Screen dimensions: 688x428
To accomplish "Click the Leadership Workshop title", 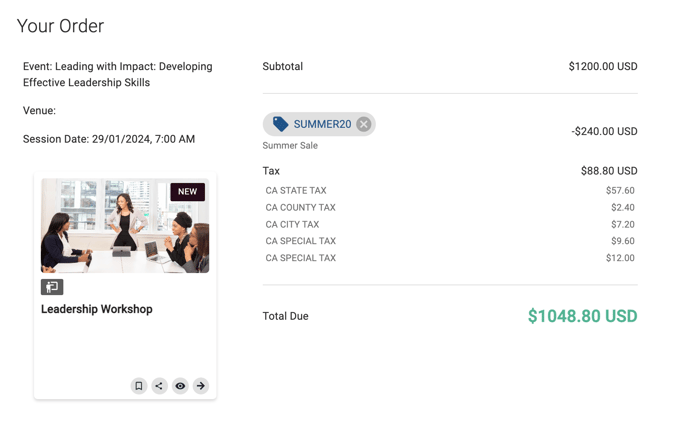I will coord(97,309).
